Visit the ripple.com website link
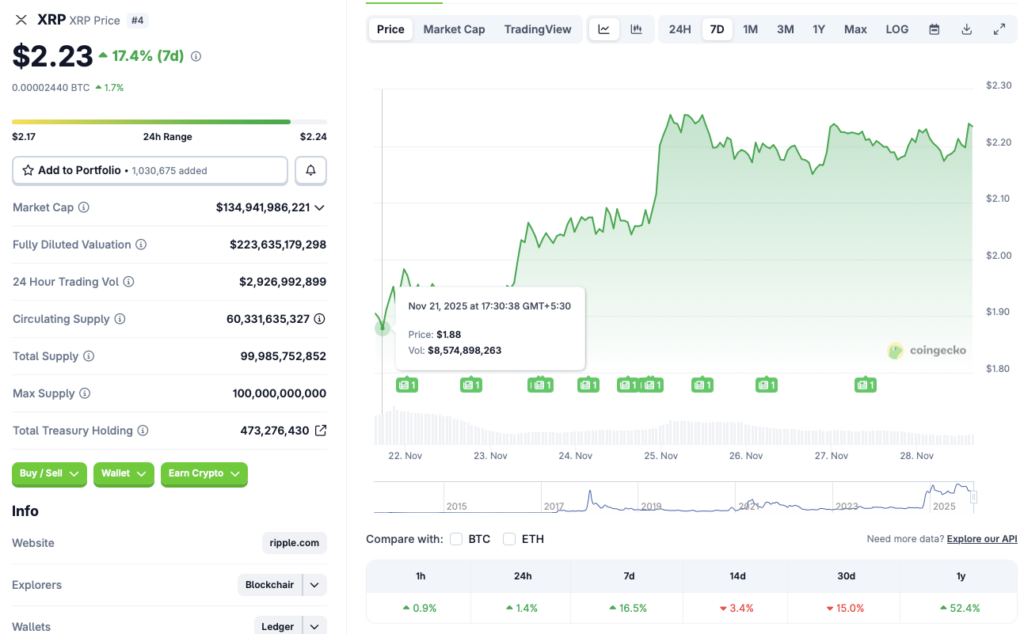This screenshot has height=634, width=1024. [x=293, y=542]
